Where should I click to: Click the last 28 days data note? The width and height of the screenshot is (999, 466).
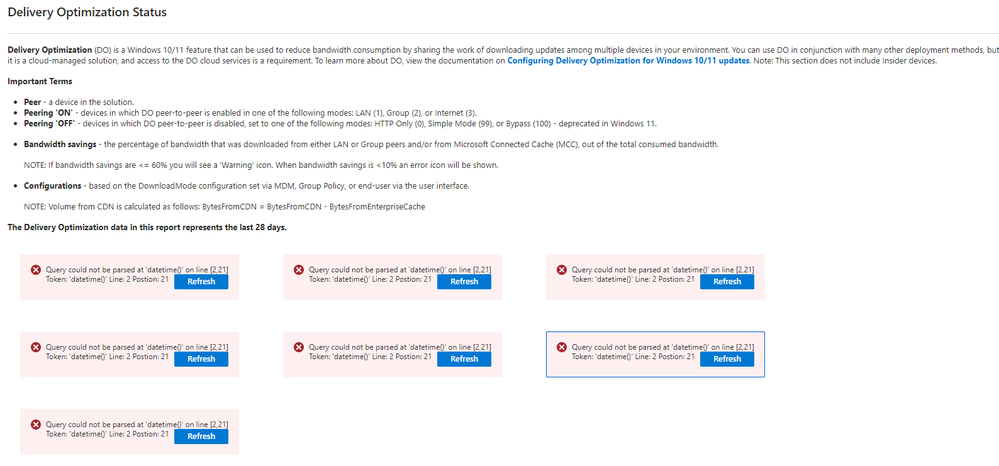click(x=147, y=228)
